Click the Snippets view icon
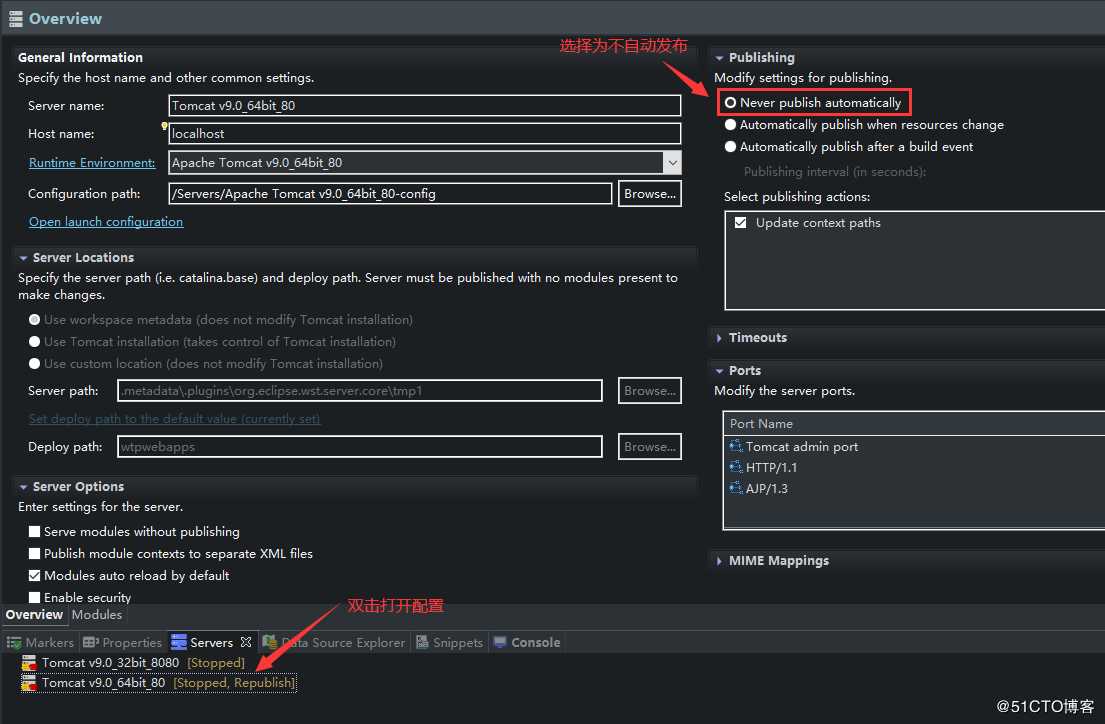The width and height of the screenshot is (1105, 724). 422,642
